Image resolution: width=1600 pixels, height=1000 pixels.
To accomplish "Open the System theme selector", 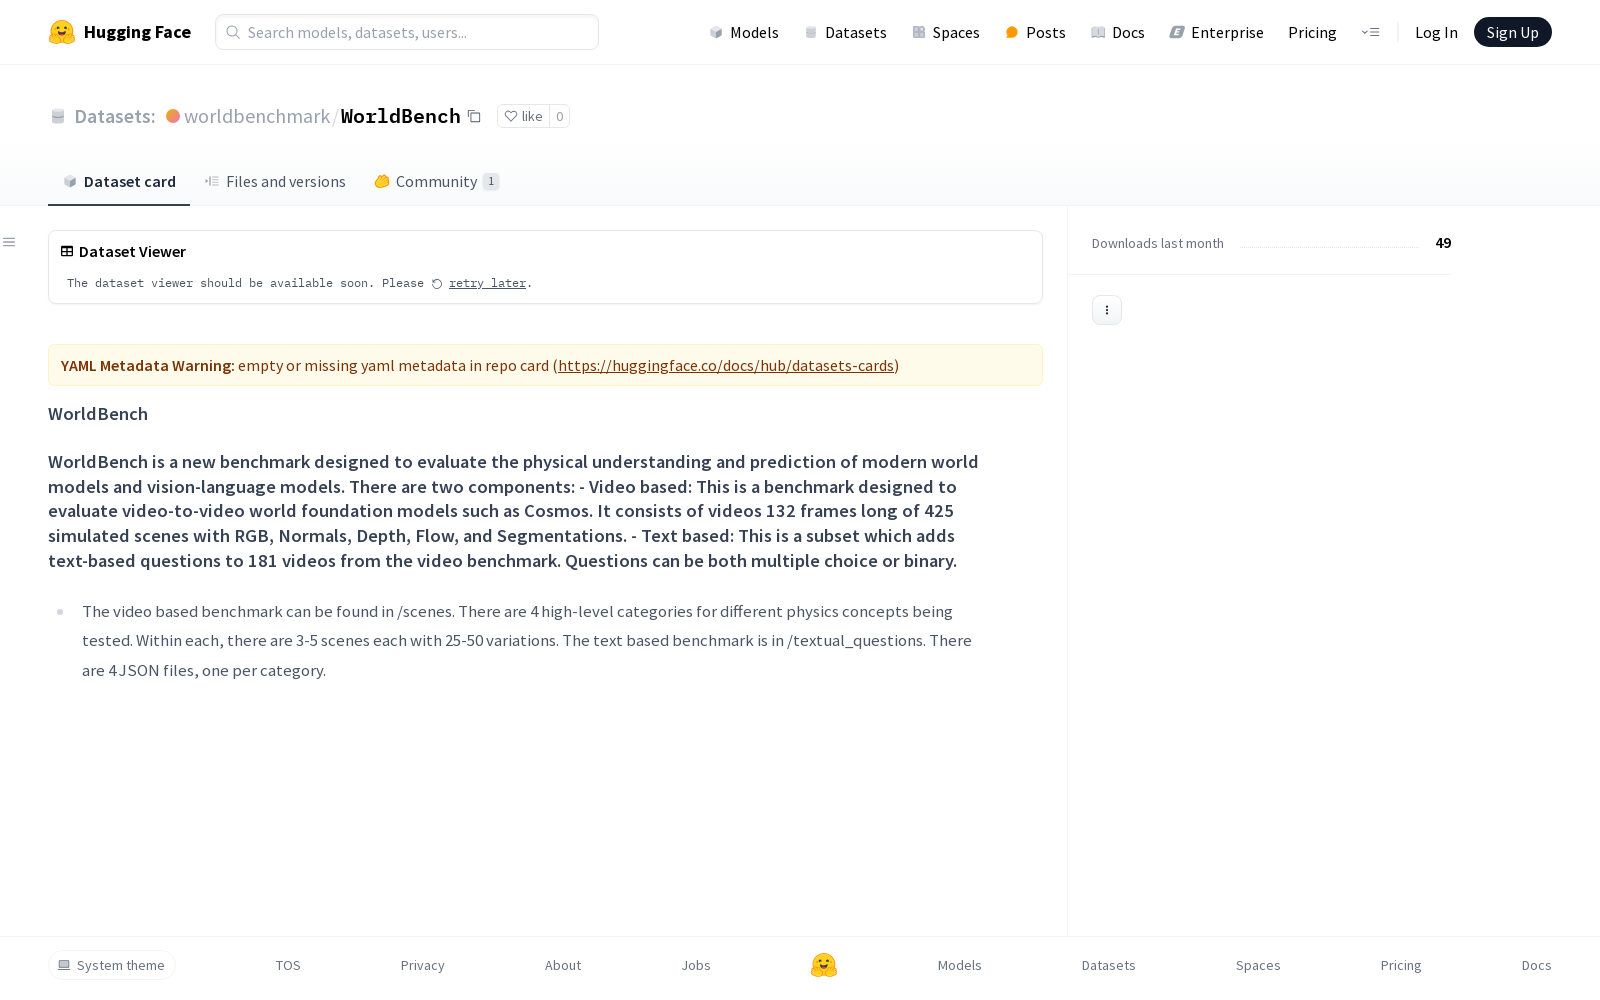I will point(112,965).
